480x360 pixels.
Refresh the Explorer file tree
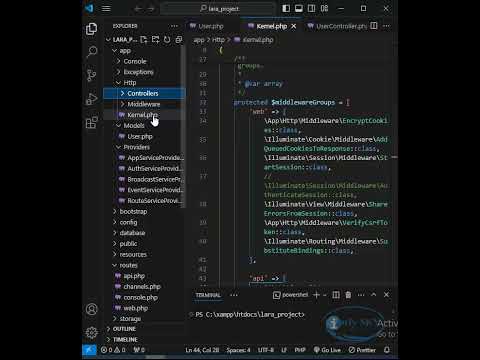[167, 40]
